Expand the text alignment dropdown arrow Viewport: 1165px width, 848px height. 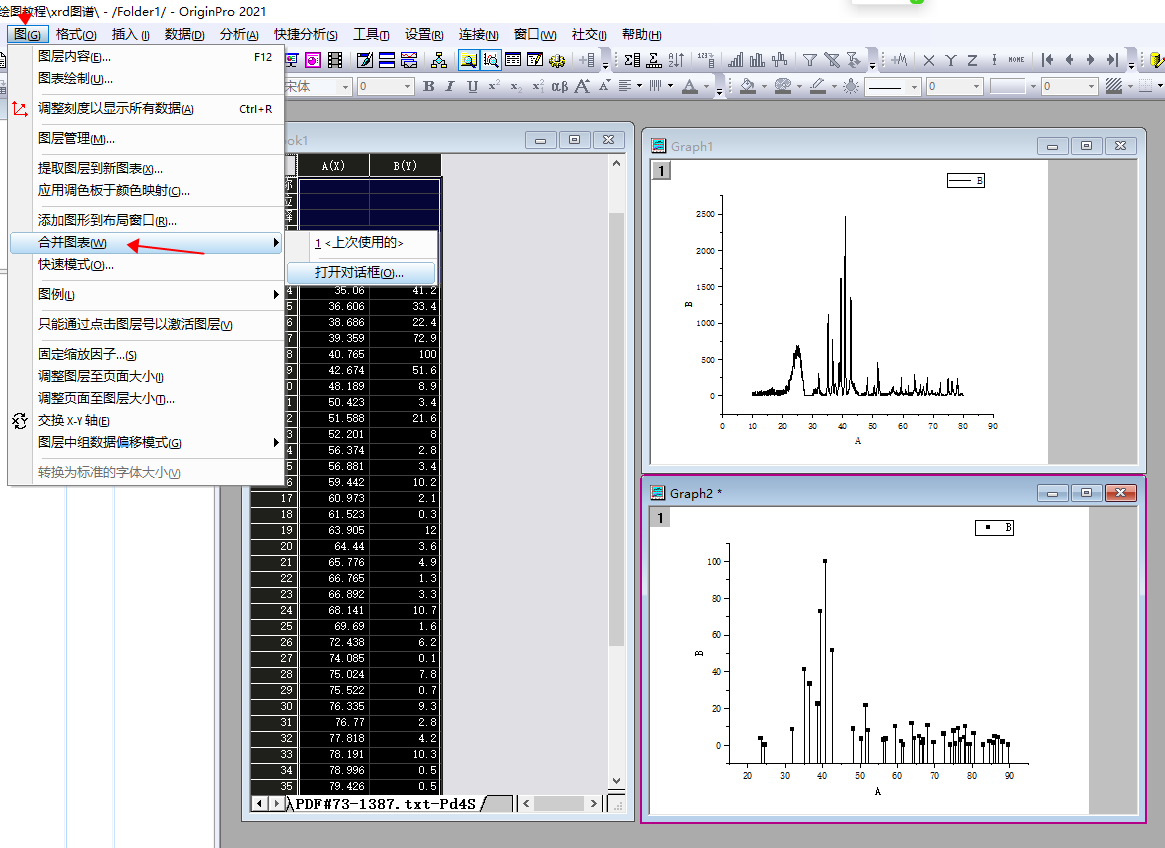[639, 86]
